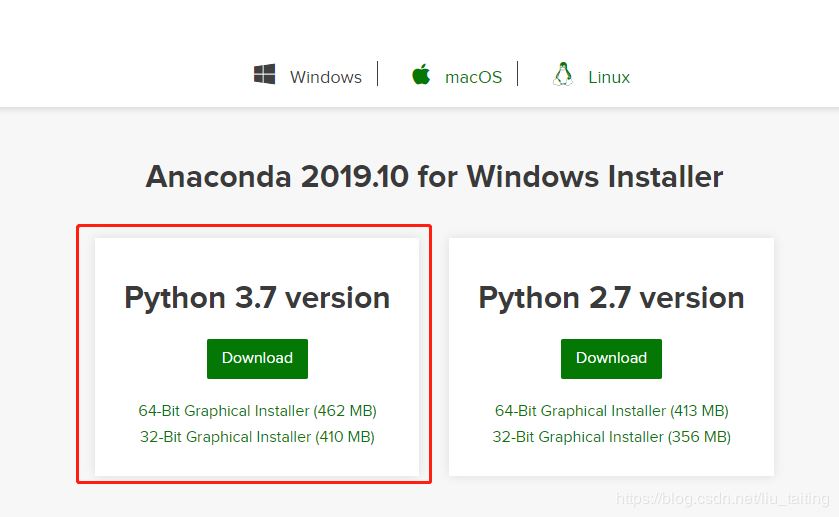This screenshot has width=839, height=517.
Task: Click the Windows logo icon
Action: (264, 75)
